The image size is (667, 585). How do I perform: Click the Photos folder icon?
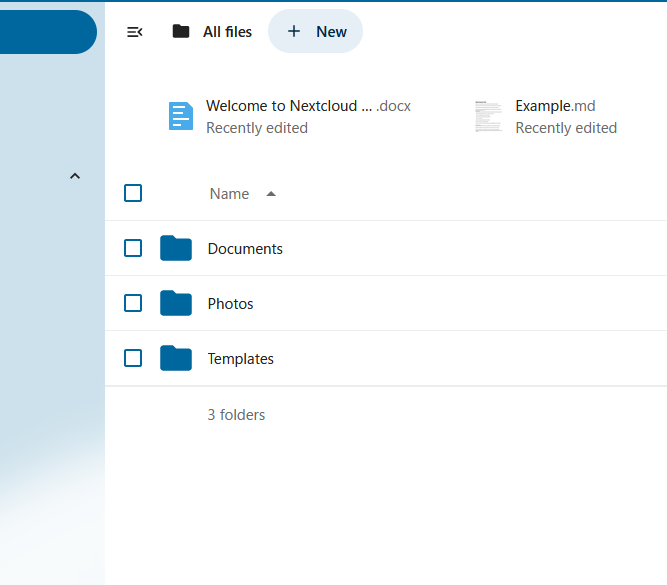pos(176,303)
